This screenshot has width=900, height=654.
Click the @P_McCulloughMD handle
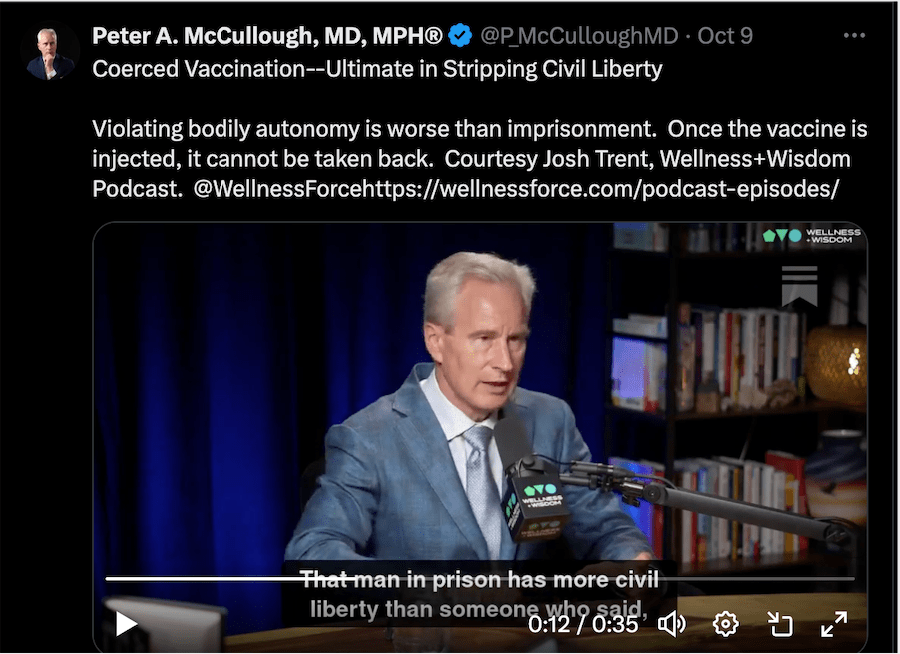click(579, 36)
